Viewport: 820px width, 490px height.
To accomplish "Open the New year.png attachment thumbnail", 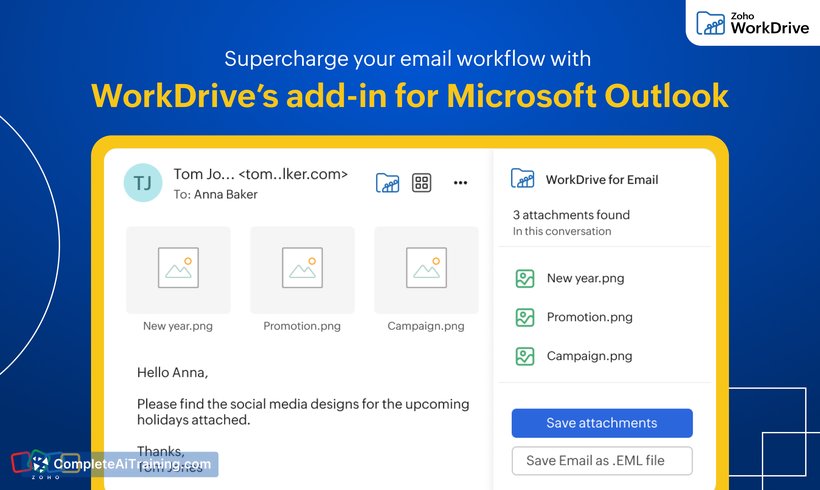I will pyautogui.click(x=178, y=270).
